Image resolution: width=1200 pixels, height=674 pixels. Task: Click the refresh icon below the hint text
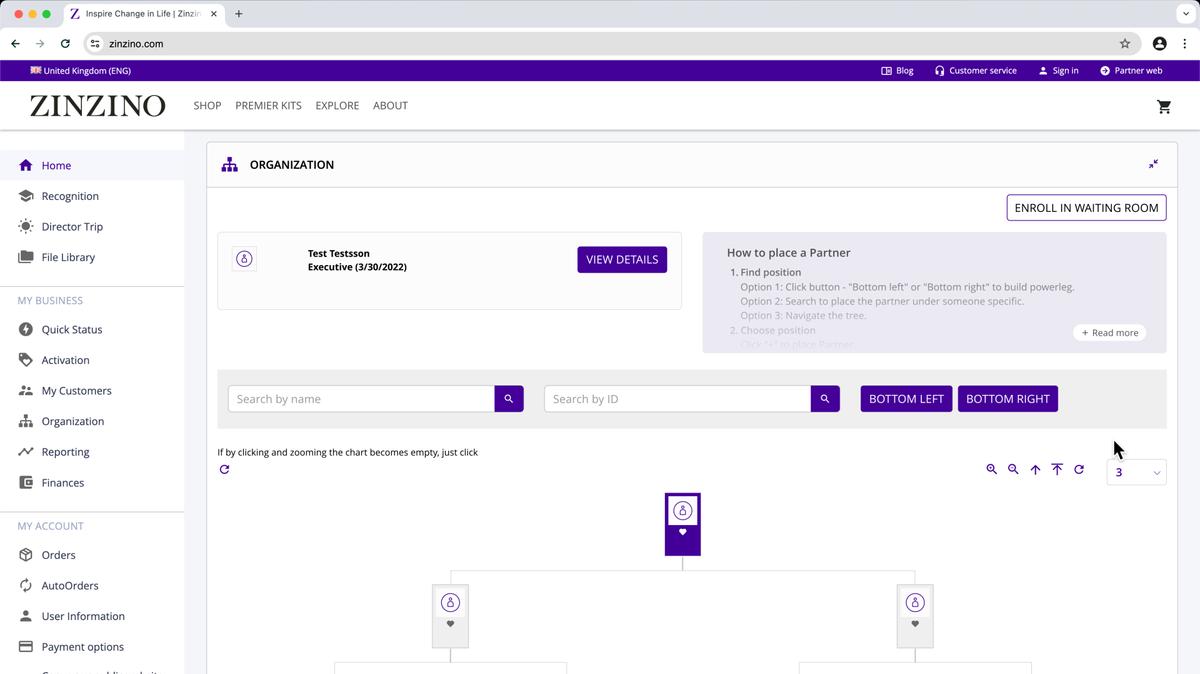[224, 469]
